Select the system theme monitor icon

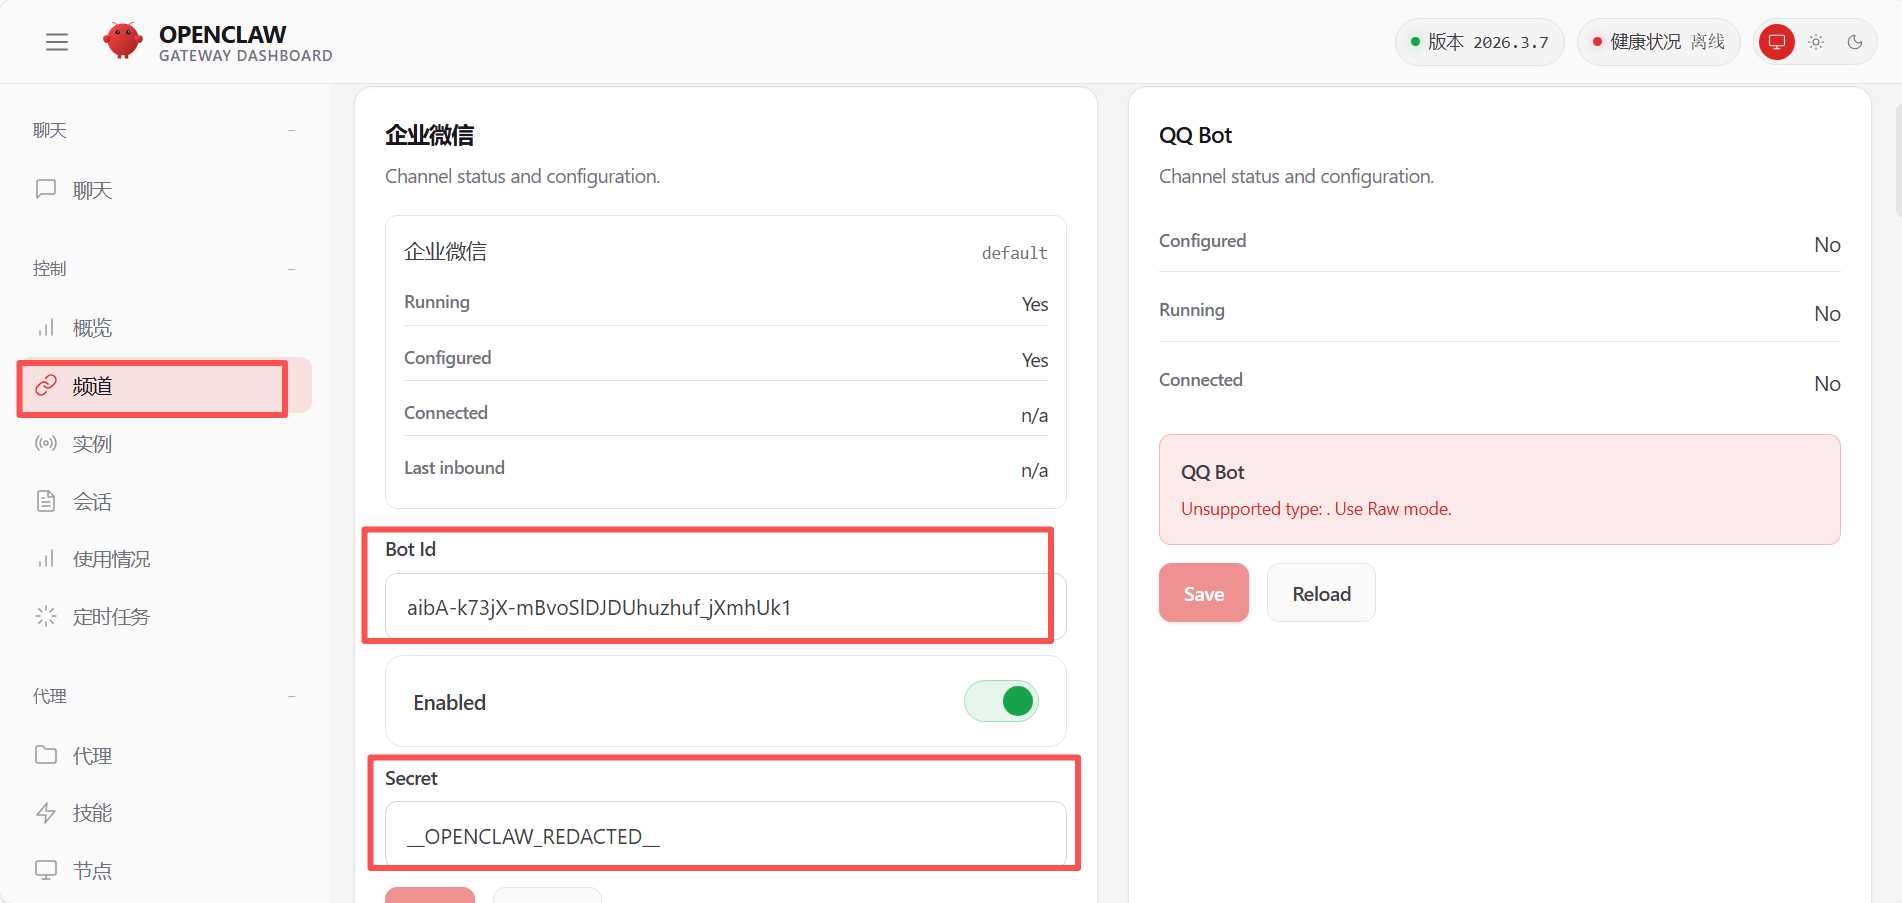1776,42
